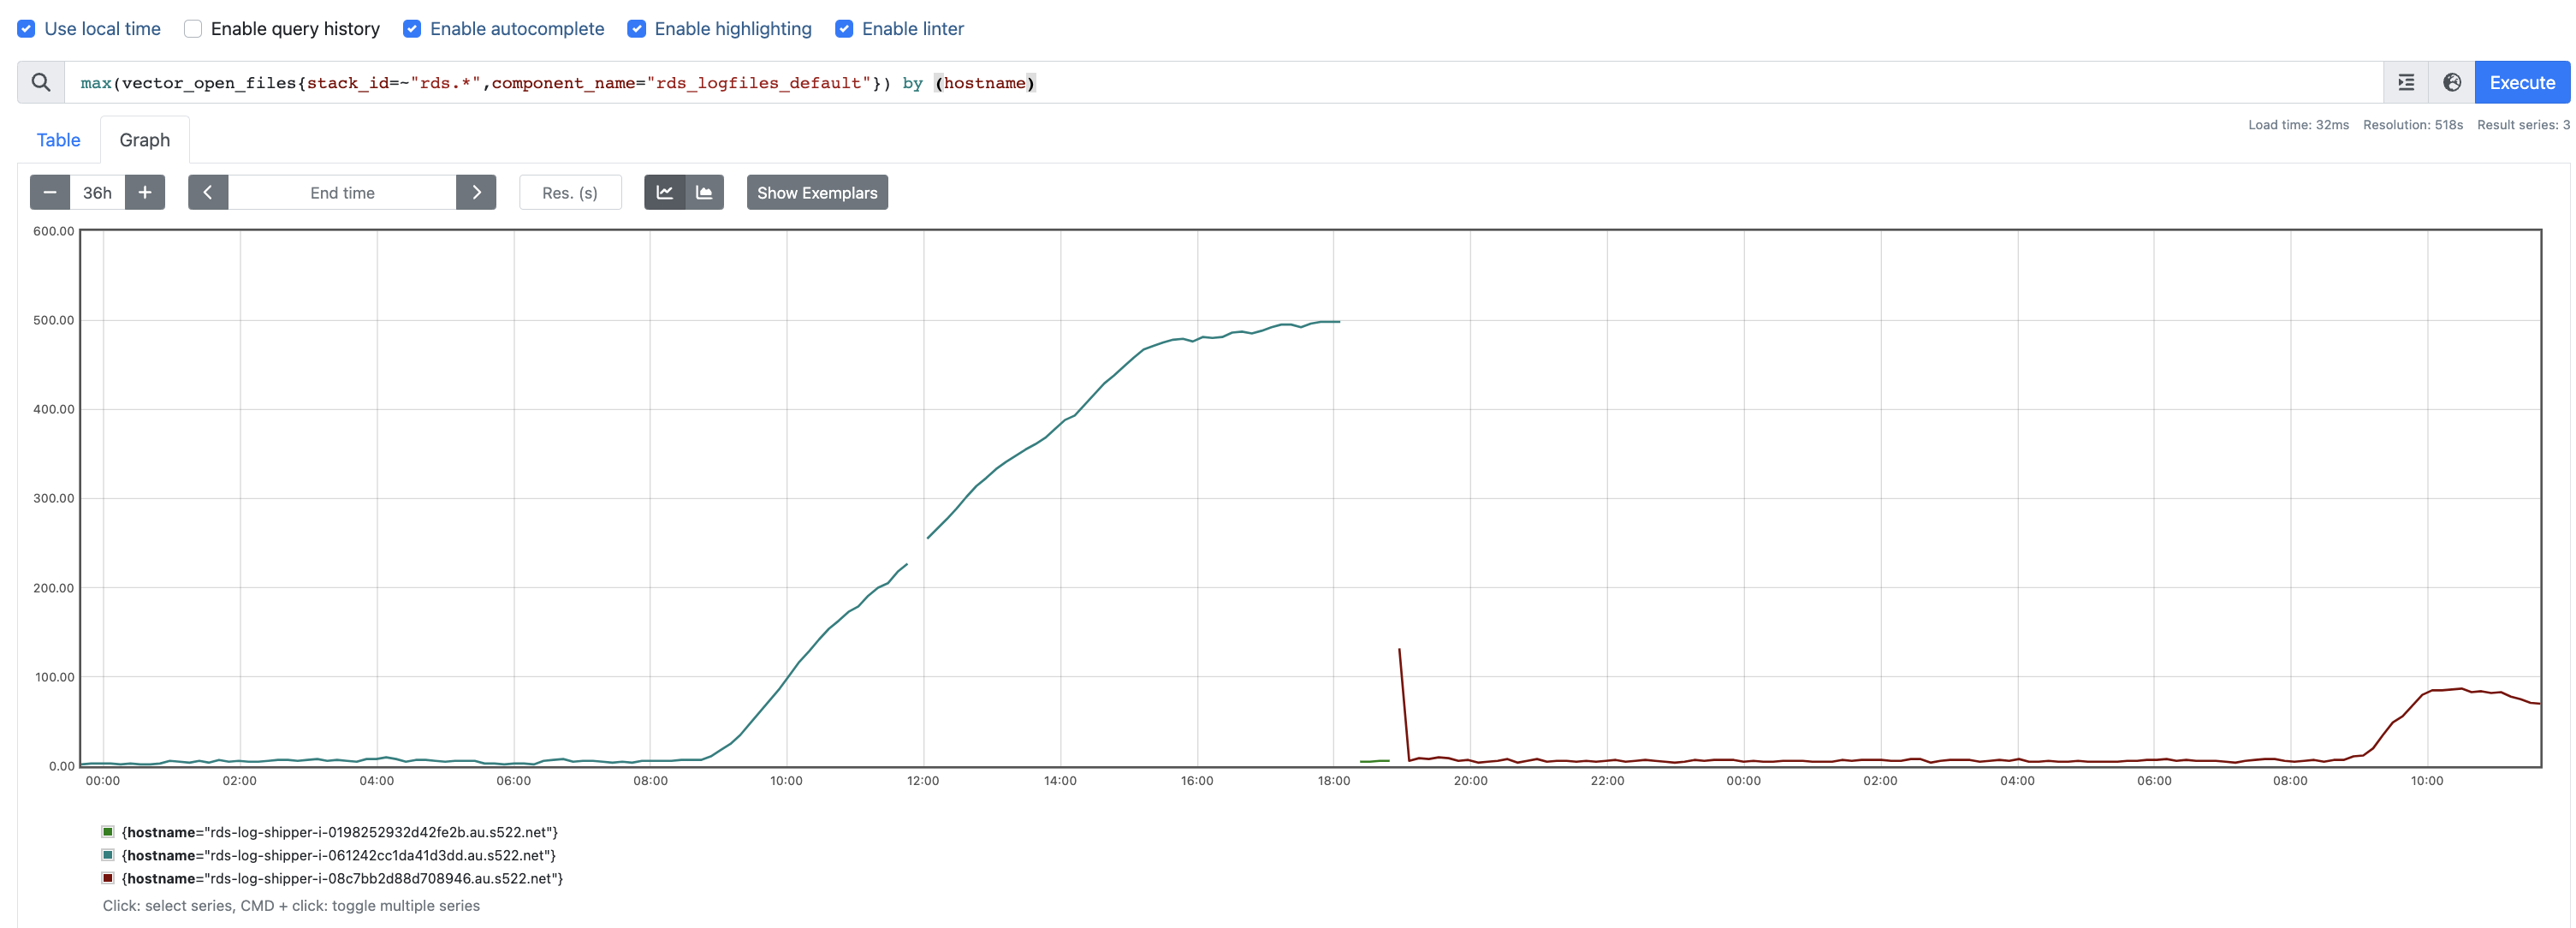
Task: Execute the PromQL query
Action: pyautogui.click(x=2522, y=82)
